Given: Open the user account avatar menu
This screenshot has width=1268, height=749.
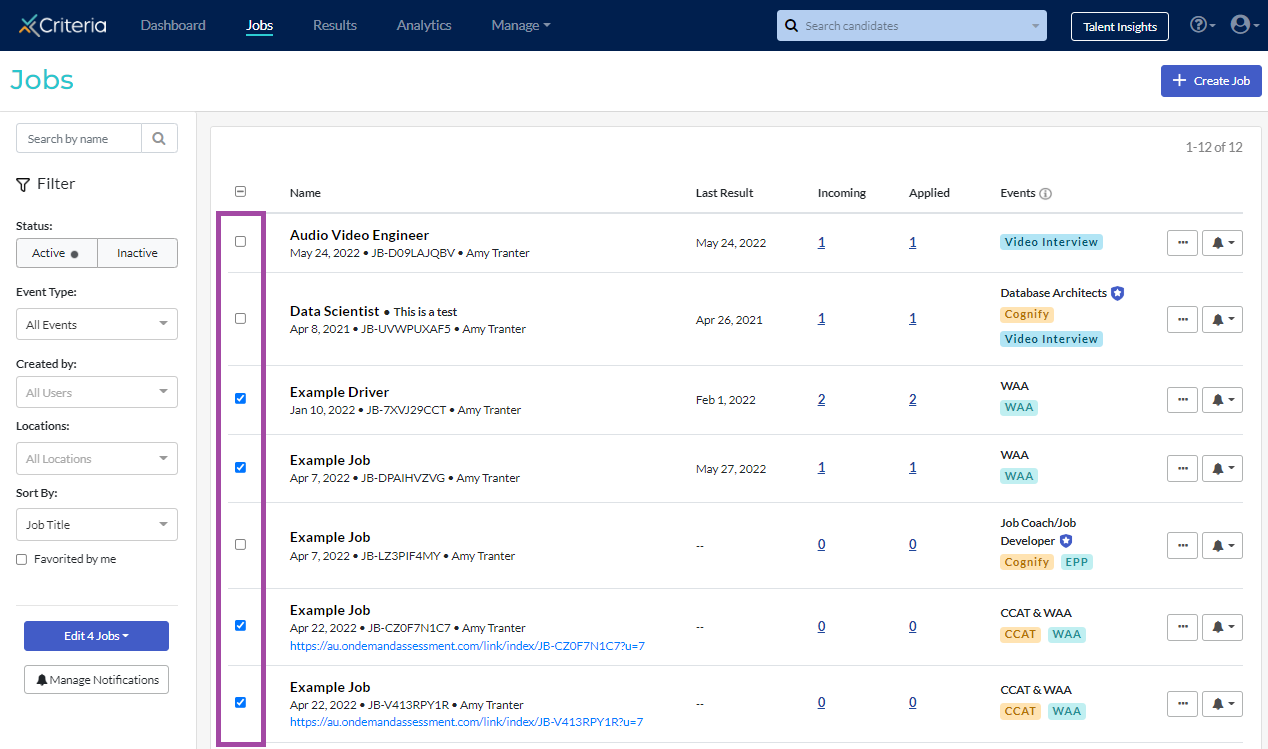Looking at the screenshot, I should (1245, 25).
